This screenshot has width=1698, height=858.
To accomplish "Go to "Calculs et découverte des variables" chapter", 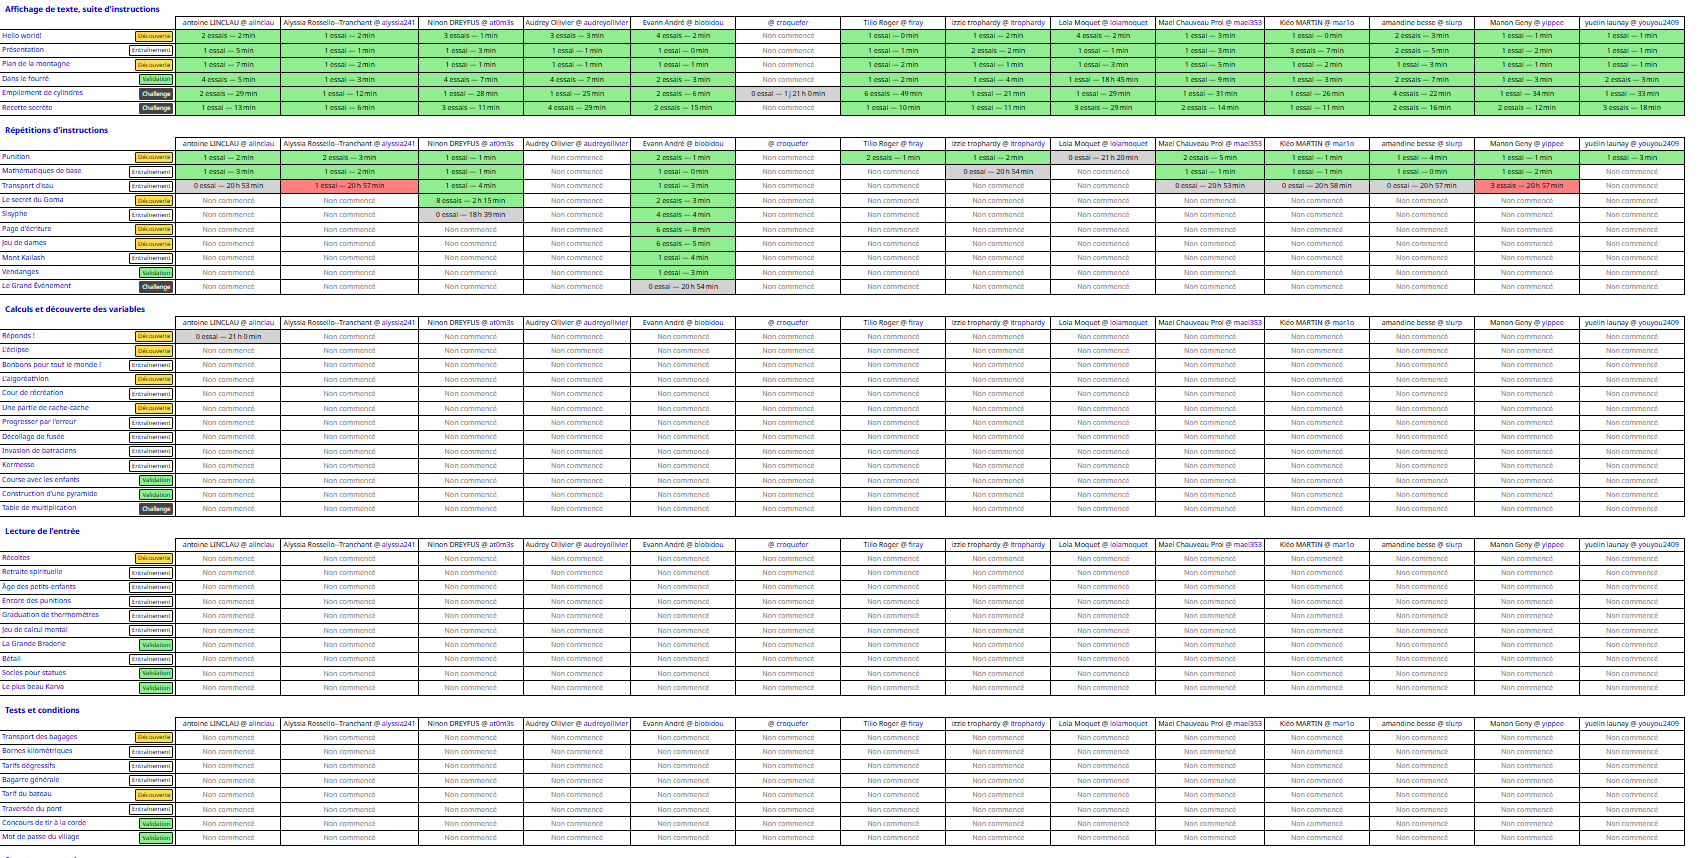I will tap(75, 309).
